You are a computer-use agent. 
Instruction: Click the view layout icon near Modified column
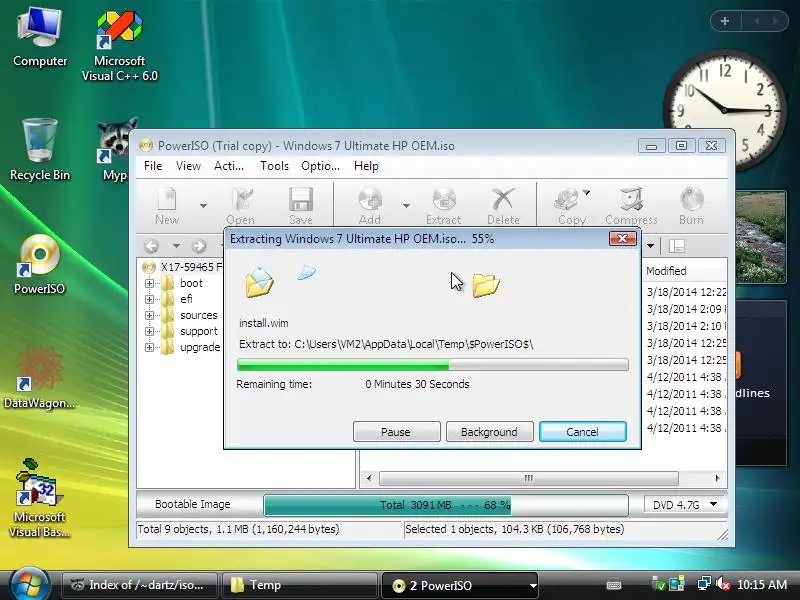[x=677, y=246]
